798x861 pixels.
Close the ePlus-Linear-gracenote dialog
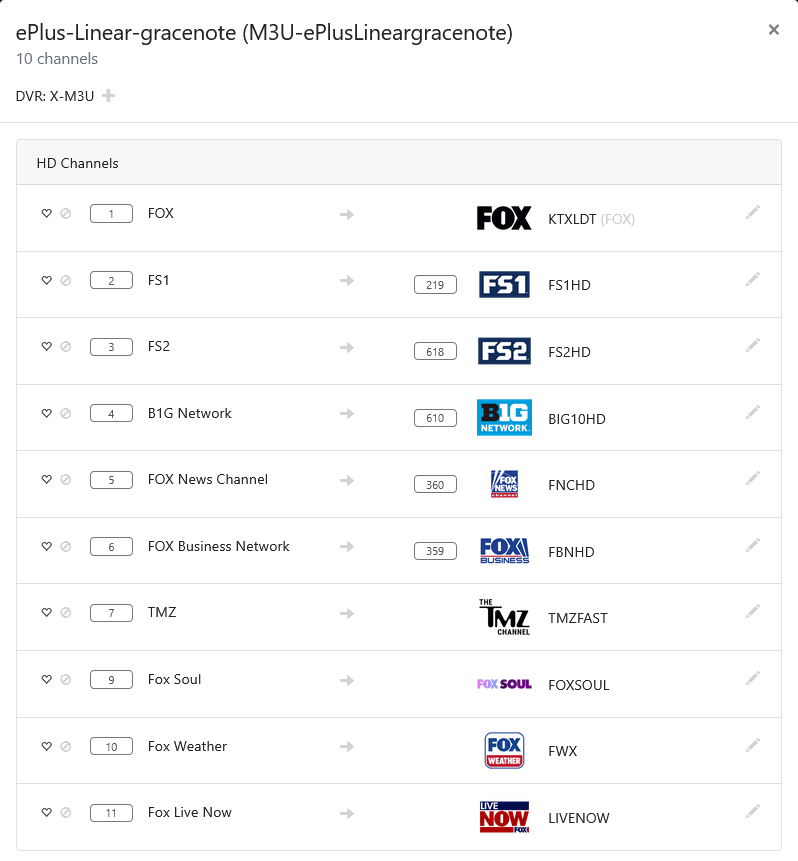pyautogui.click(x=773, y=30)
